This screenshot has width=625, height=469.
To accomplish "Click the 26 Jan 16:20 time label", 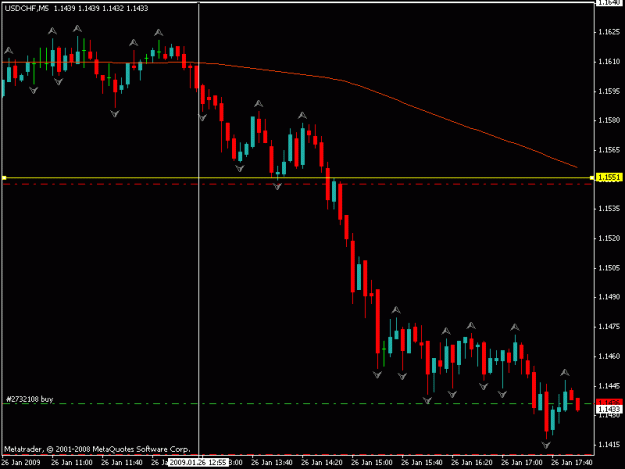I will coord(472,463).
